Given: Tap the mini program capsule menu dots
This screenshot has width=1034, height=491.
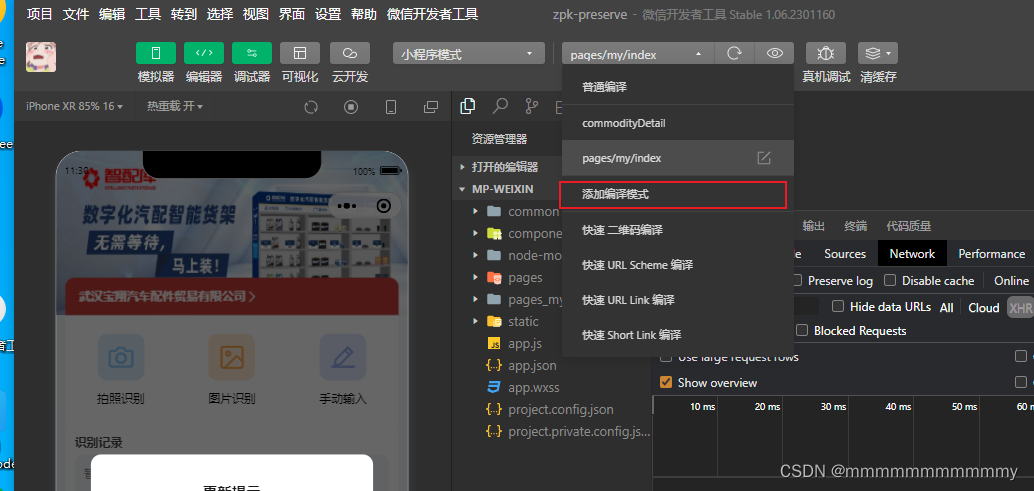Looking at the screenshot, I should tap(346, 206).
